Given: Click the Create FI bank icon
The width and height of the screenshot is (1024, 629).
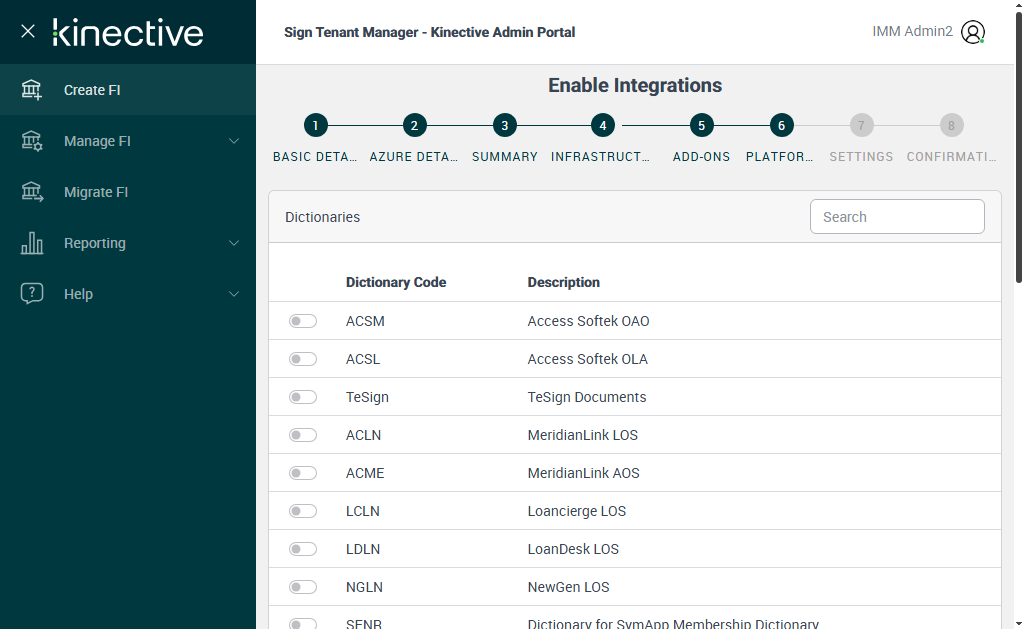Looking at the screenshot, I should click(32, 90).
